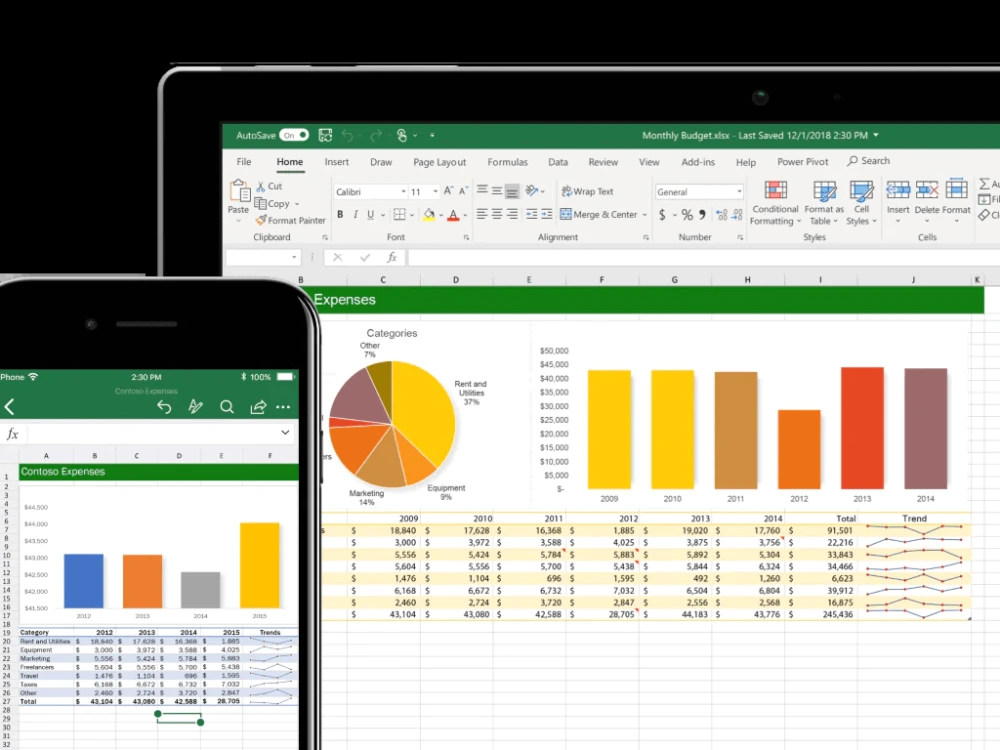The height and width of the screenshot is (750, 1000).
Task: Click the Format Painter button
Action: coord(291,221)
